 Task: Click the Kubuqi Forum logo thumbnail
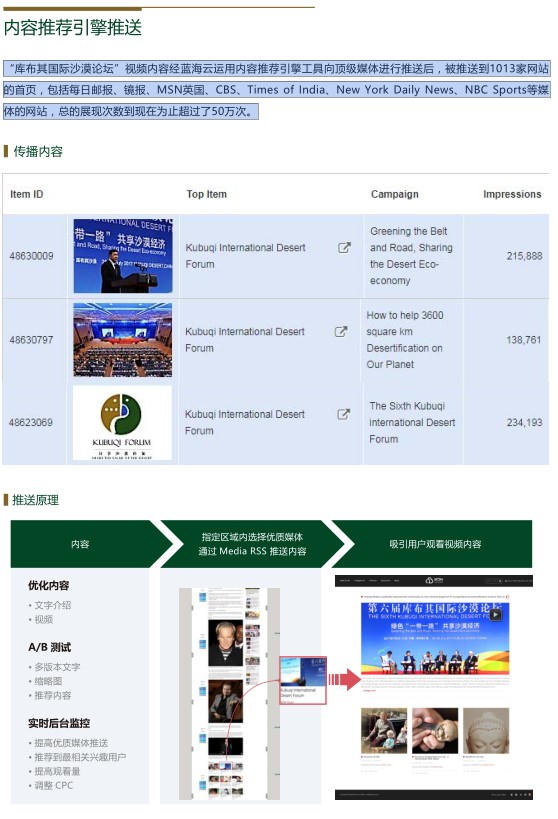123,423
